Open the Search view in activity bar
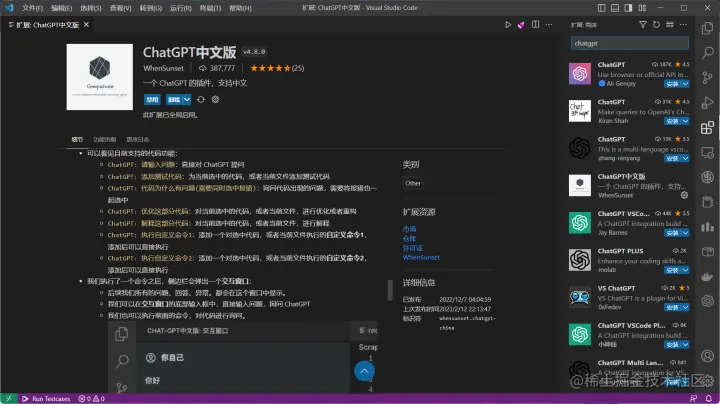The width and height of the screenshot is (720, 404). [x=708, y=53]
